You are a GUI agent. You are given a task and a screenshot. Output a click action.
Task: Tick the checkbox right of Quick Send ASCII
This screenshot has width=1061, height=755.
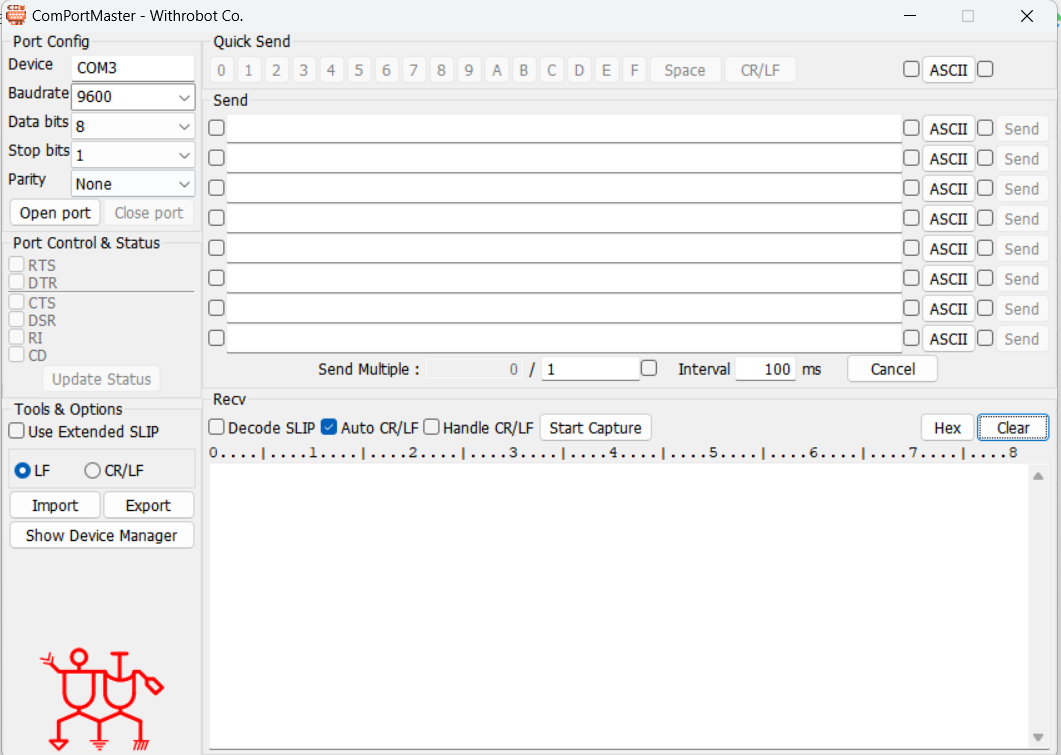click(x=985, y=70)
